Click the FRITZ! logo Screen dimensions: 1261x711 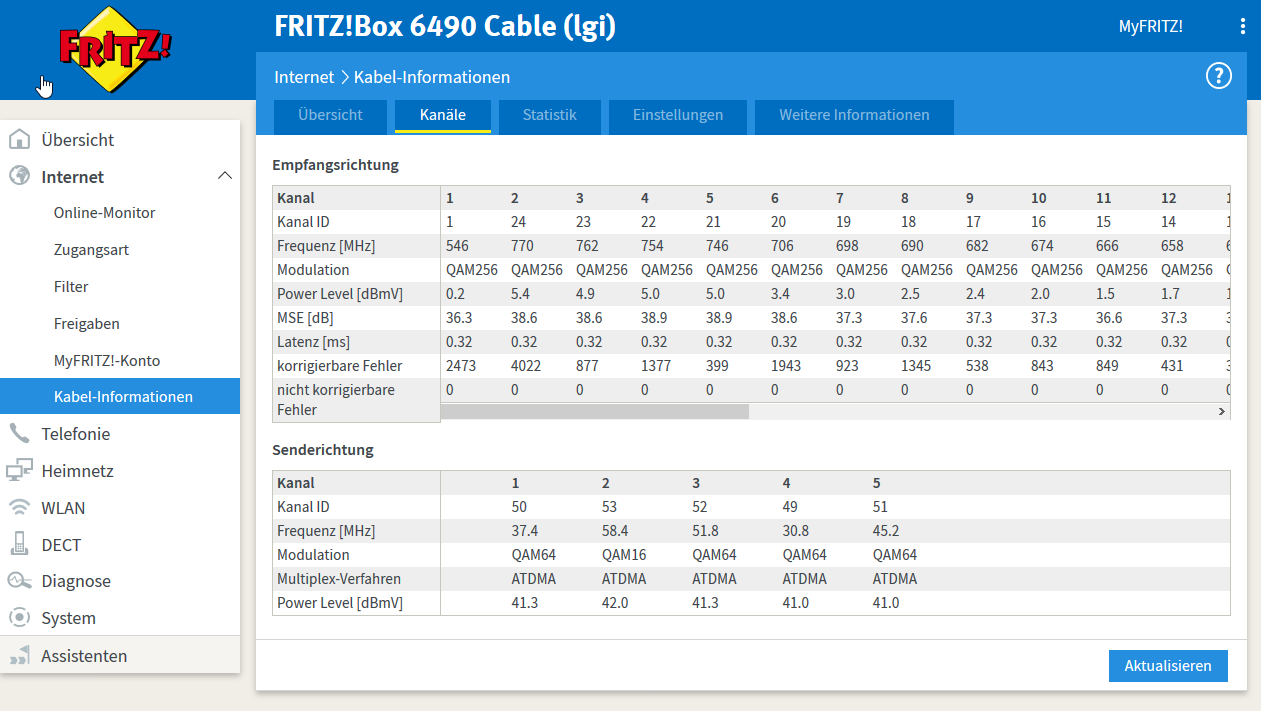116,49
